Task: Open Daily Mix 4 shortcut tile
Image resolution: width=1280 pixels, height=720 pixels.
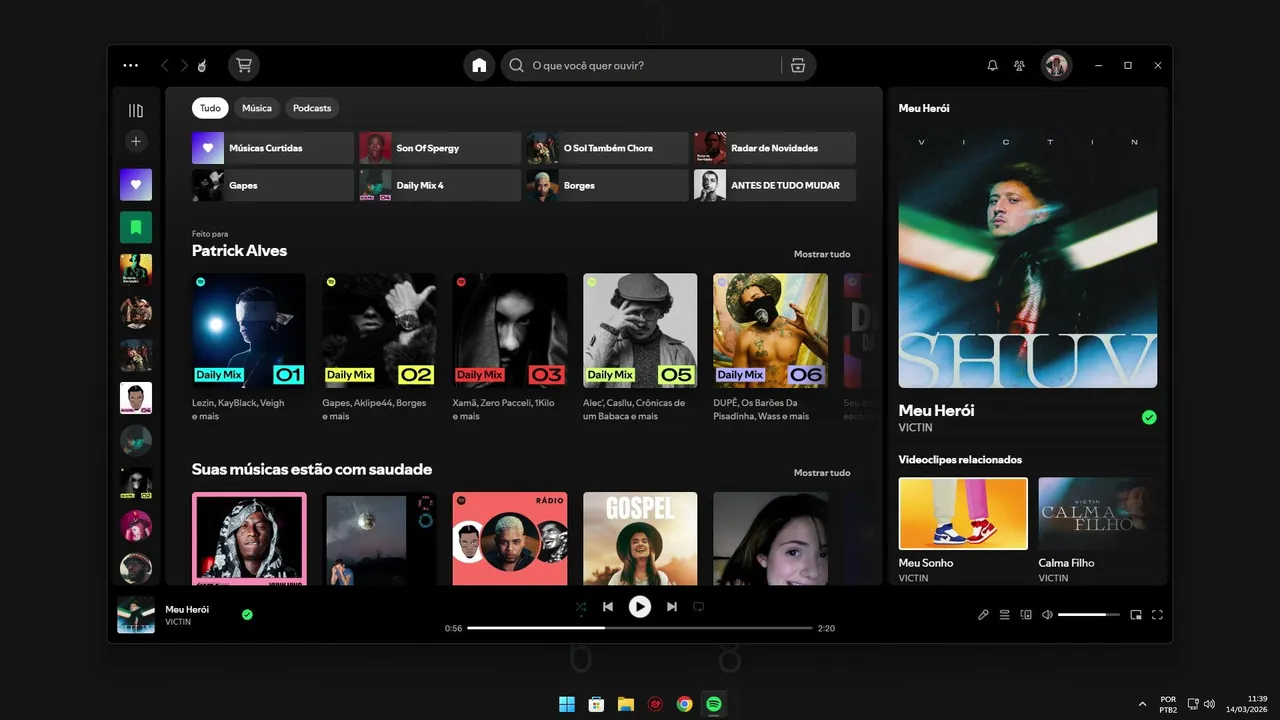Action: click(440, 185)
